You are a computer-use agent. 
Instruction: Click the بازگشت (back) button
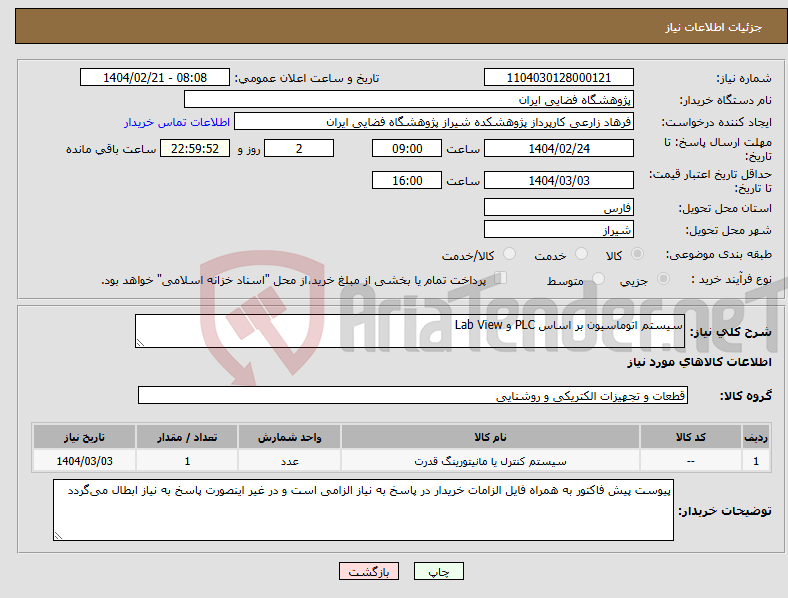369,571
